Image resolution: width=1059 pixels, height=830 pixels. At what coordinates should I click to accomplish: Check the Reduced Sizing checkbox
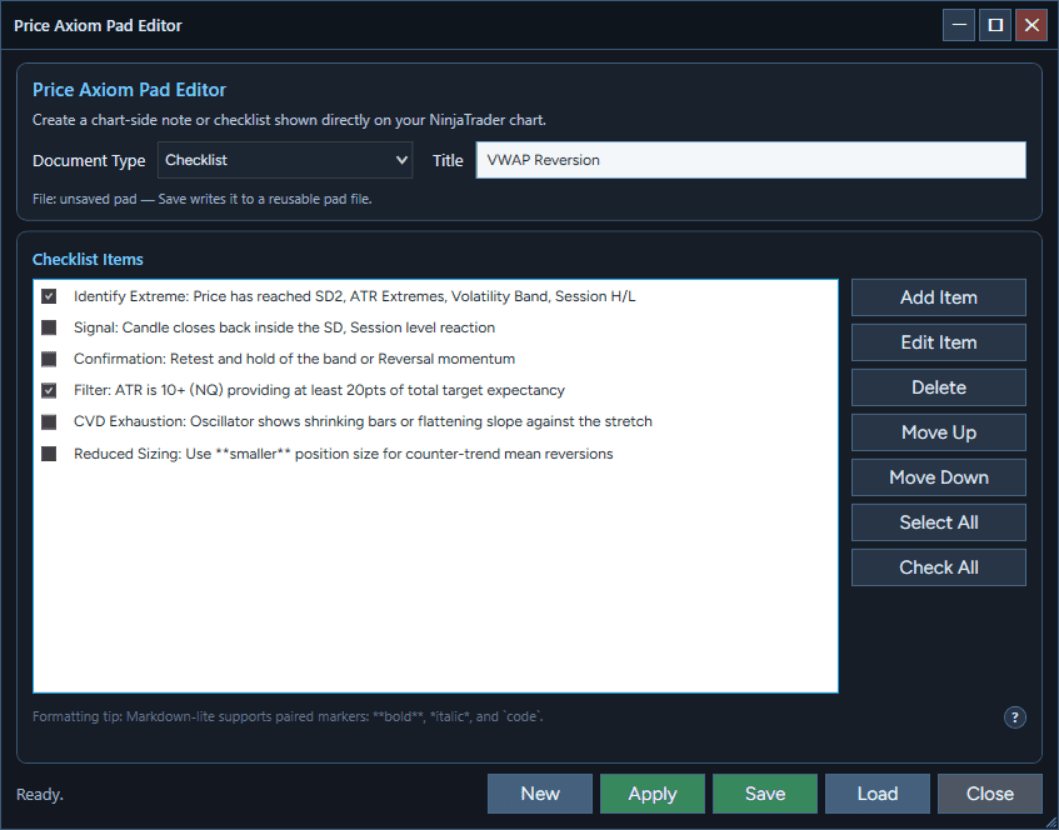coord(49,454)
